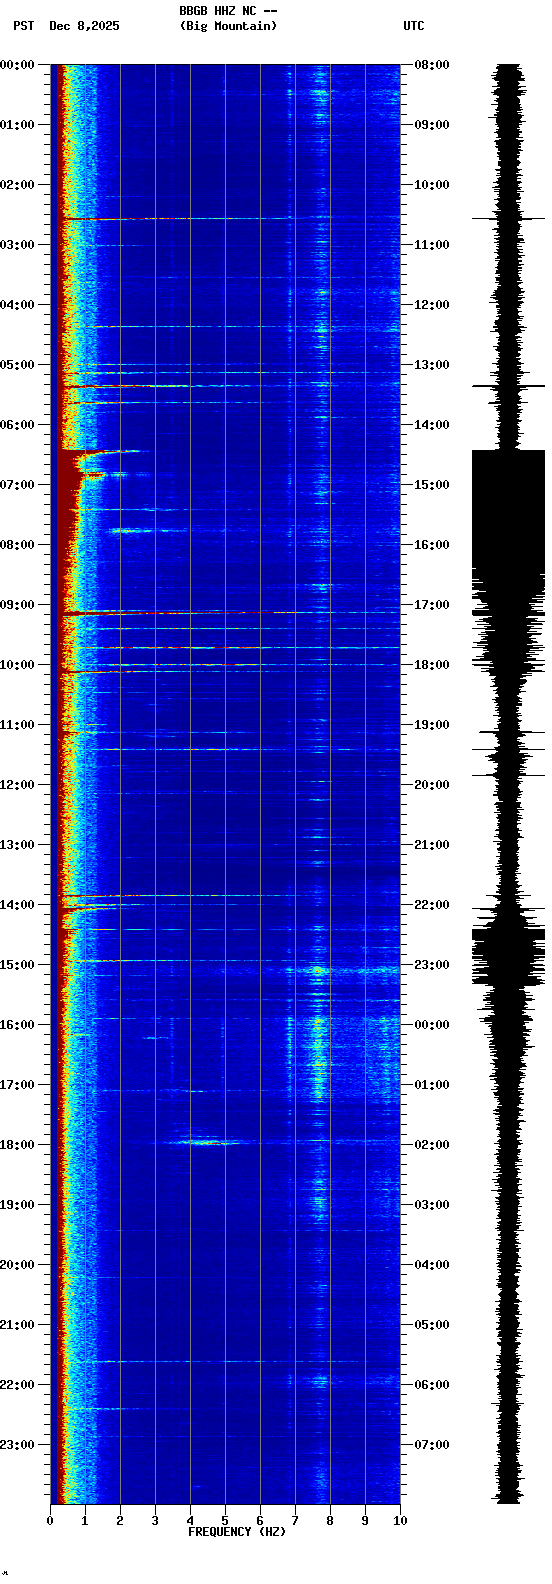This screenshot has height=1584, width=552.
Task: Click the '02:00' UTC time label
Action: pyautogui.click(x=432, y=1145)
